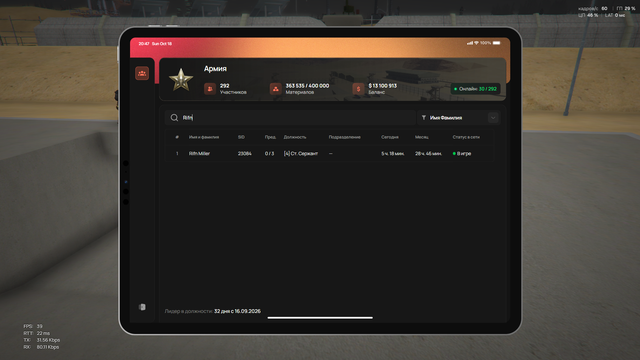Click the Ст. Сержант rank cell
Viewport: 640px width, 360px height.
click(x=301, y=153)
